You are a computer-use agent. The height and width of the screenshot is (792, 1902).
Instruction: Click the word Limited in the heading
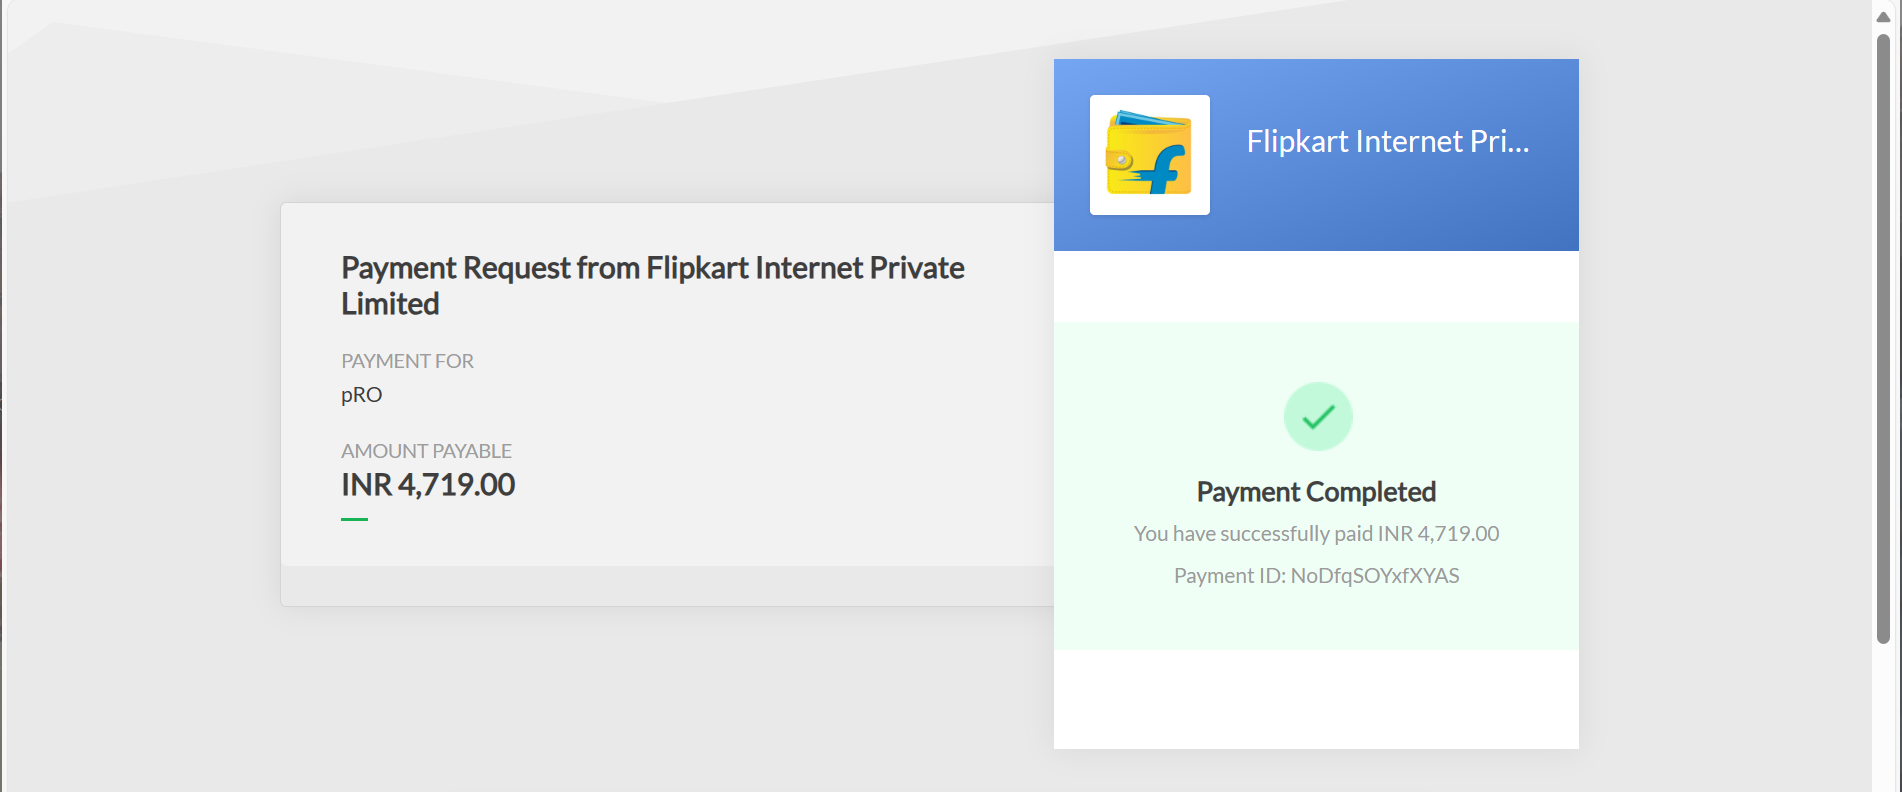coord(390,304)
